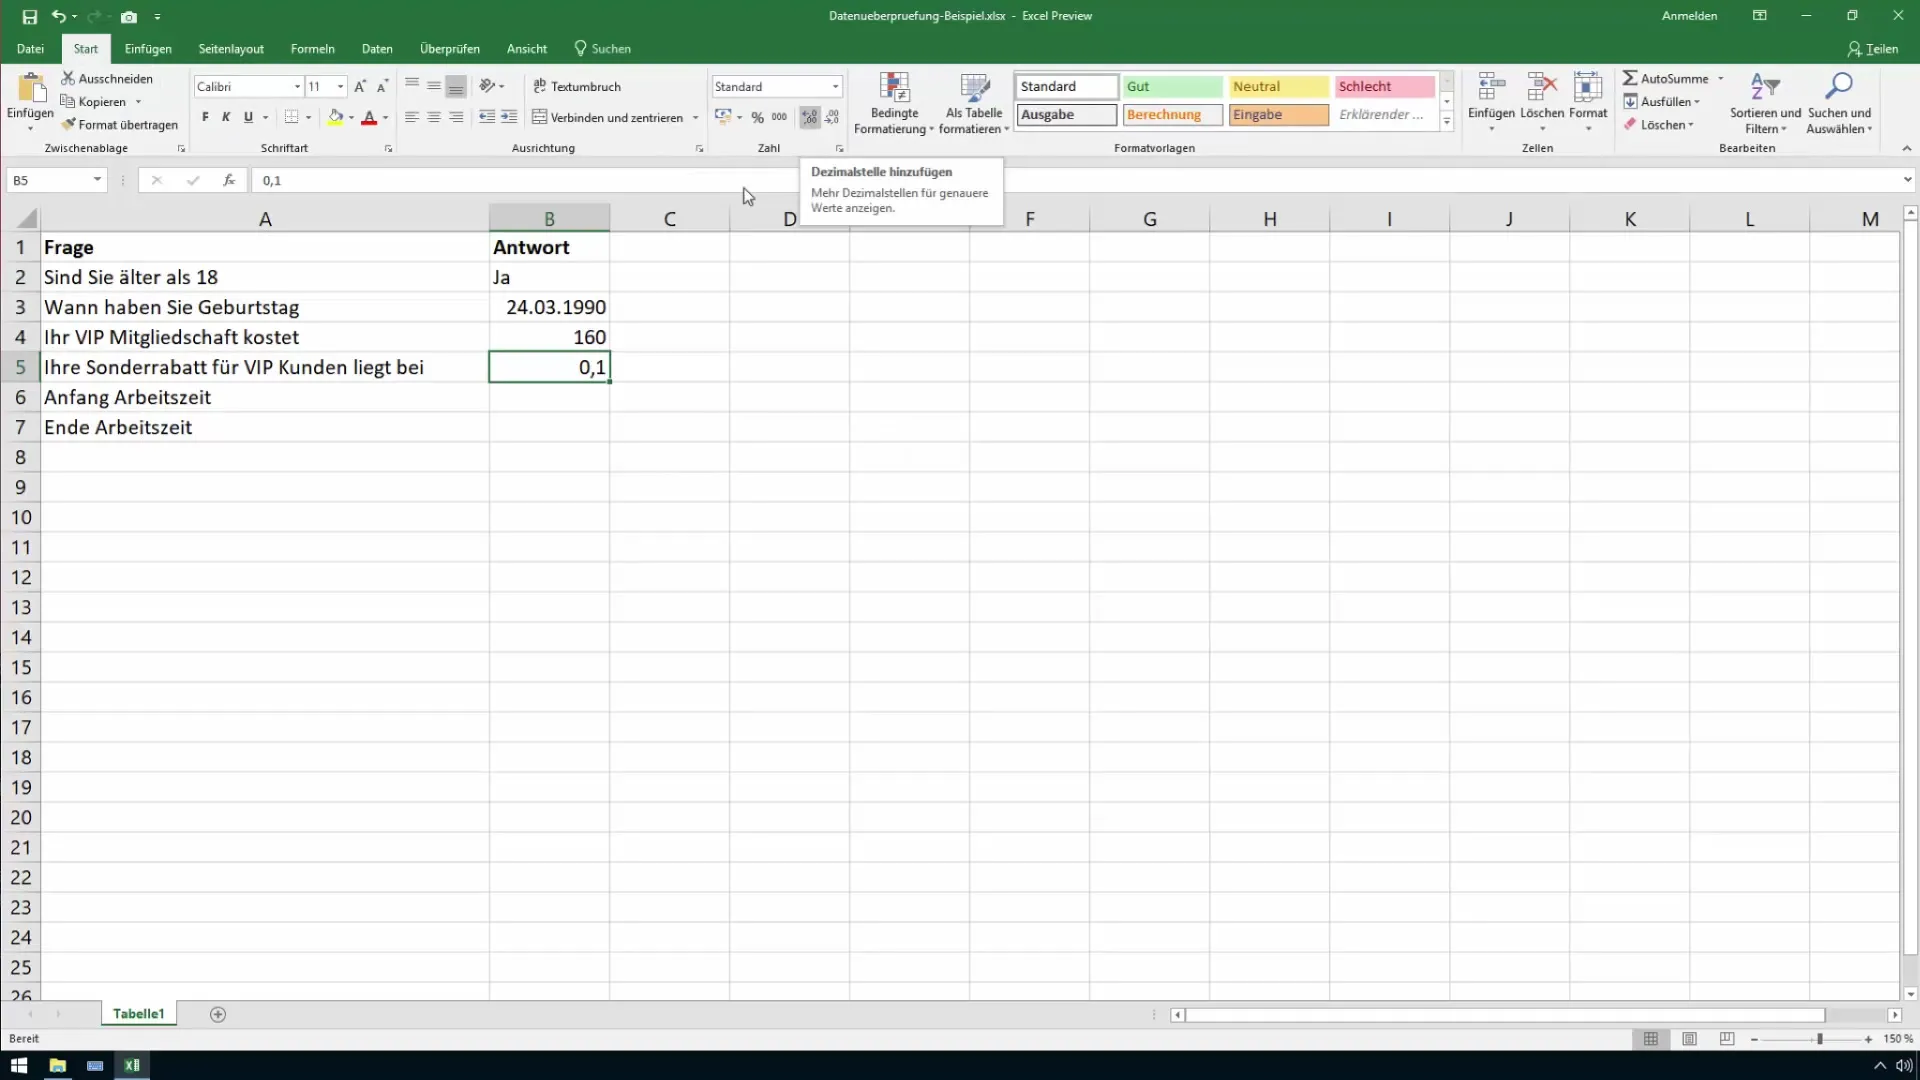The width and height of the screenshot is (1920, 1080).
Task: Toggle bold formatting (F)
Action: coord(205,117)
